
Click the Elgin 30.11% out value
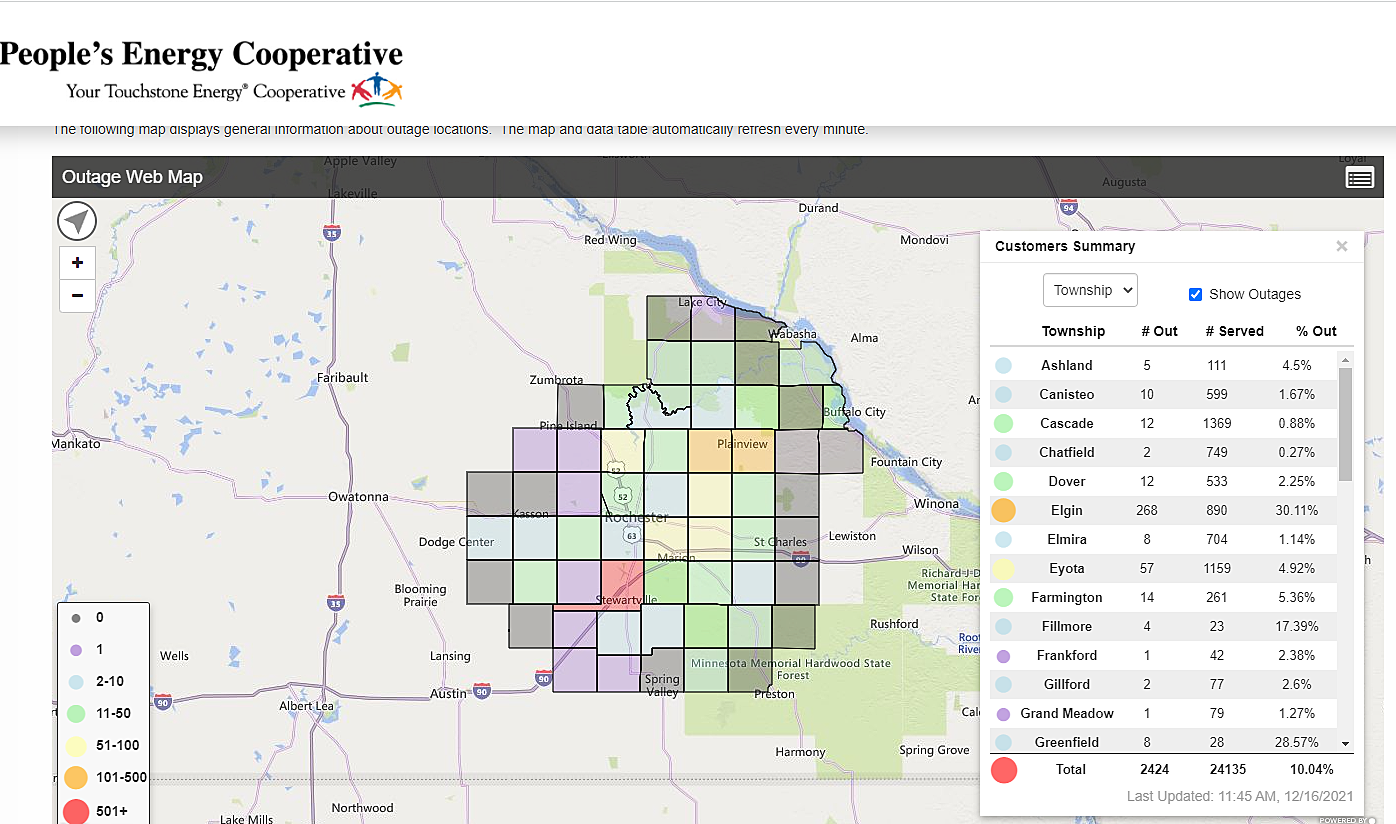click(x=1297, y=511)
